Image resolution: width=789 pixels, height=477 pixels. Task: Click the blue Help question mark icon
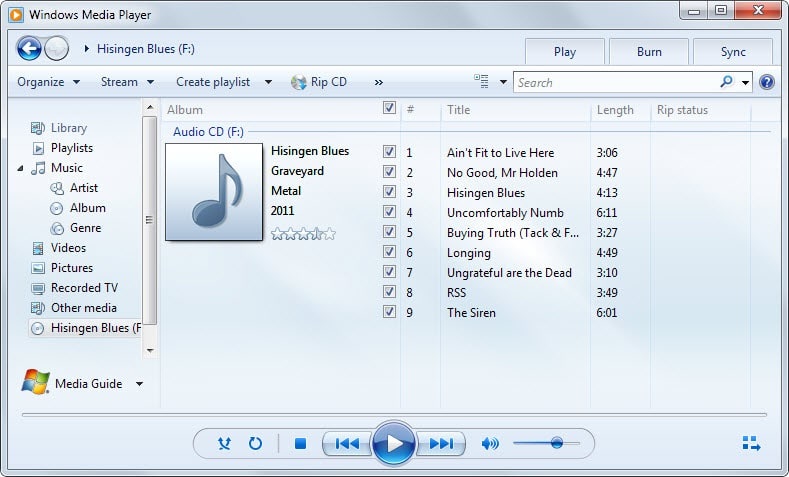(x=767, y=82)
